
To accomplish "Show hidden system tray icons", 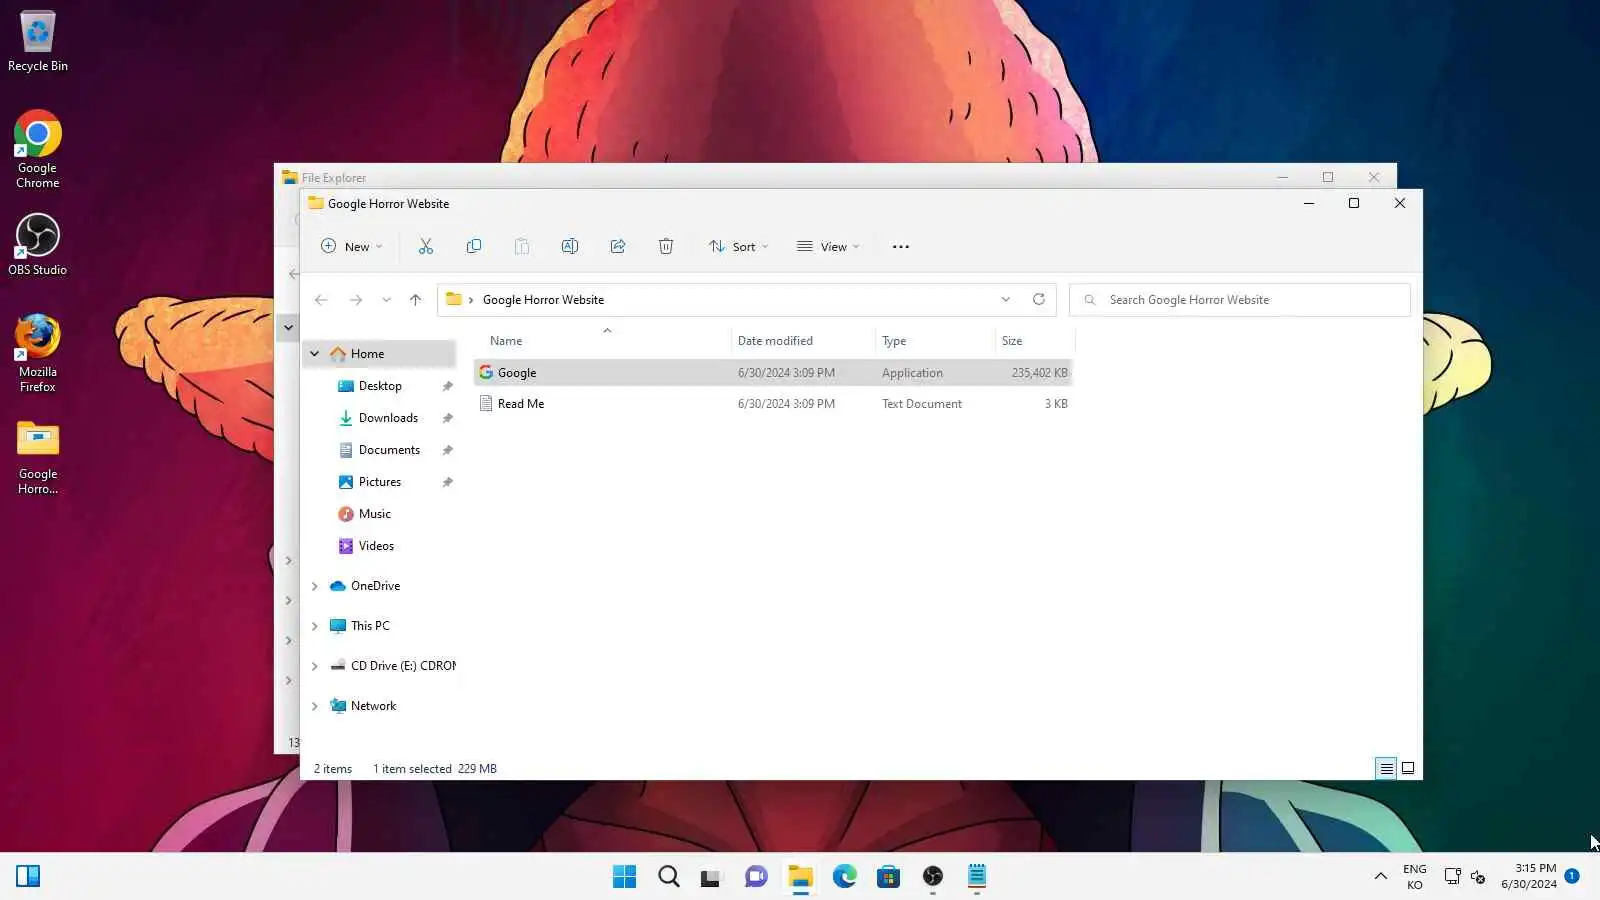I will 1381,877.
